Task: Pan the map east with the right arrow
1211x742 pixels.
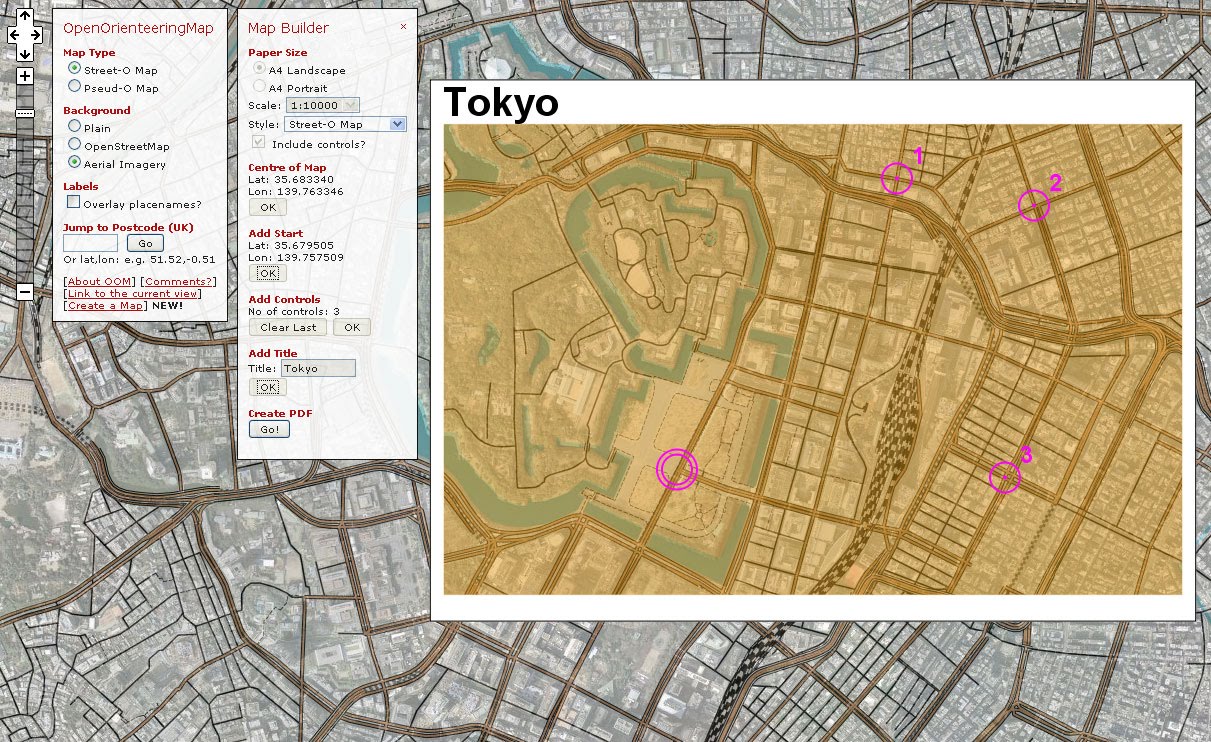Action: point(34,34)
